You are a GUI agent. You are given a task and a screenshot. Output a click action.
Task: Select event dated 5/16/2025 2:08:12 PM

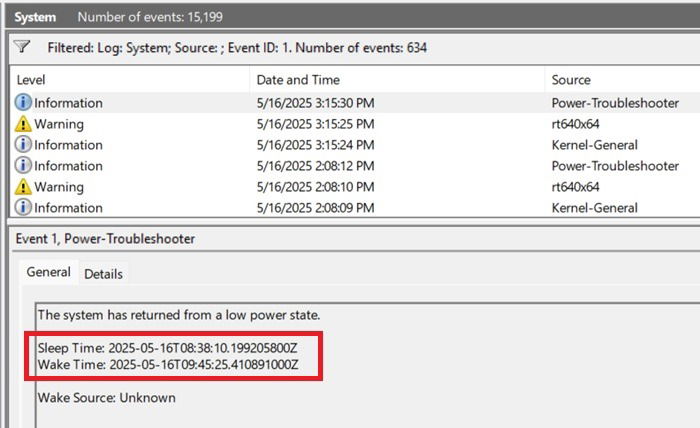click(x=316, y=166)
